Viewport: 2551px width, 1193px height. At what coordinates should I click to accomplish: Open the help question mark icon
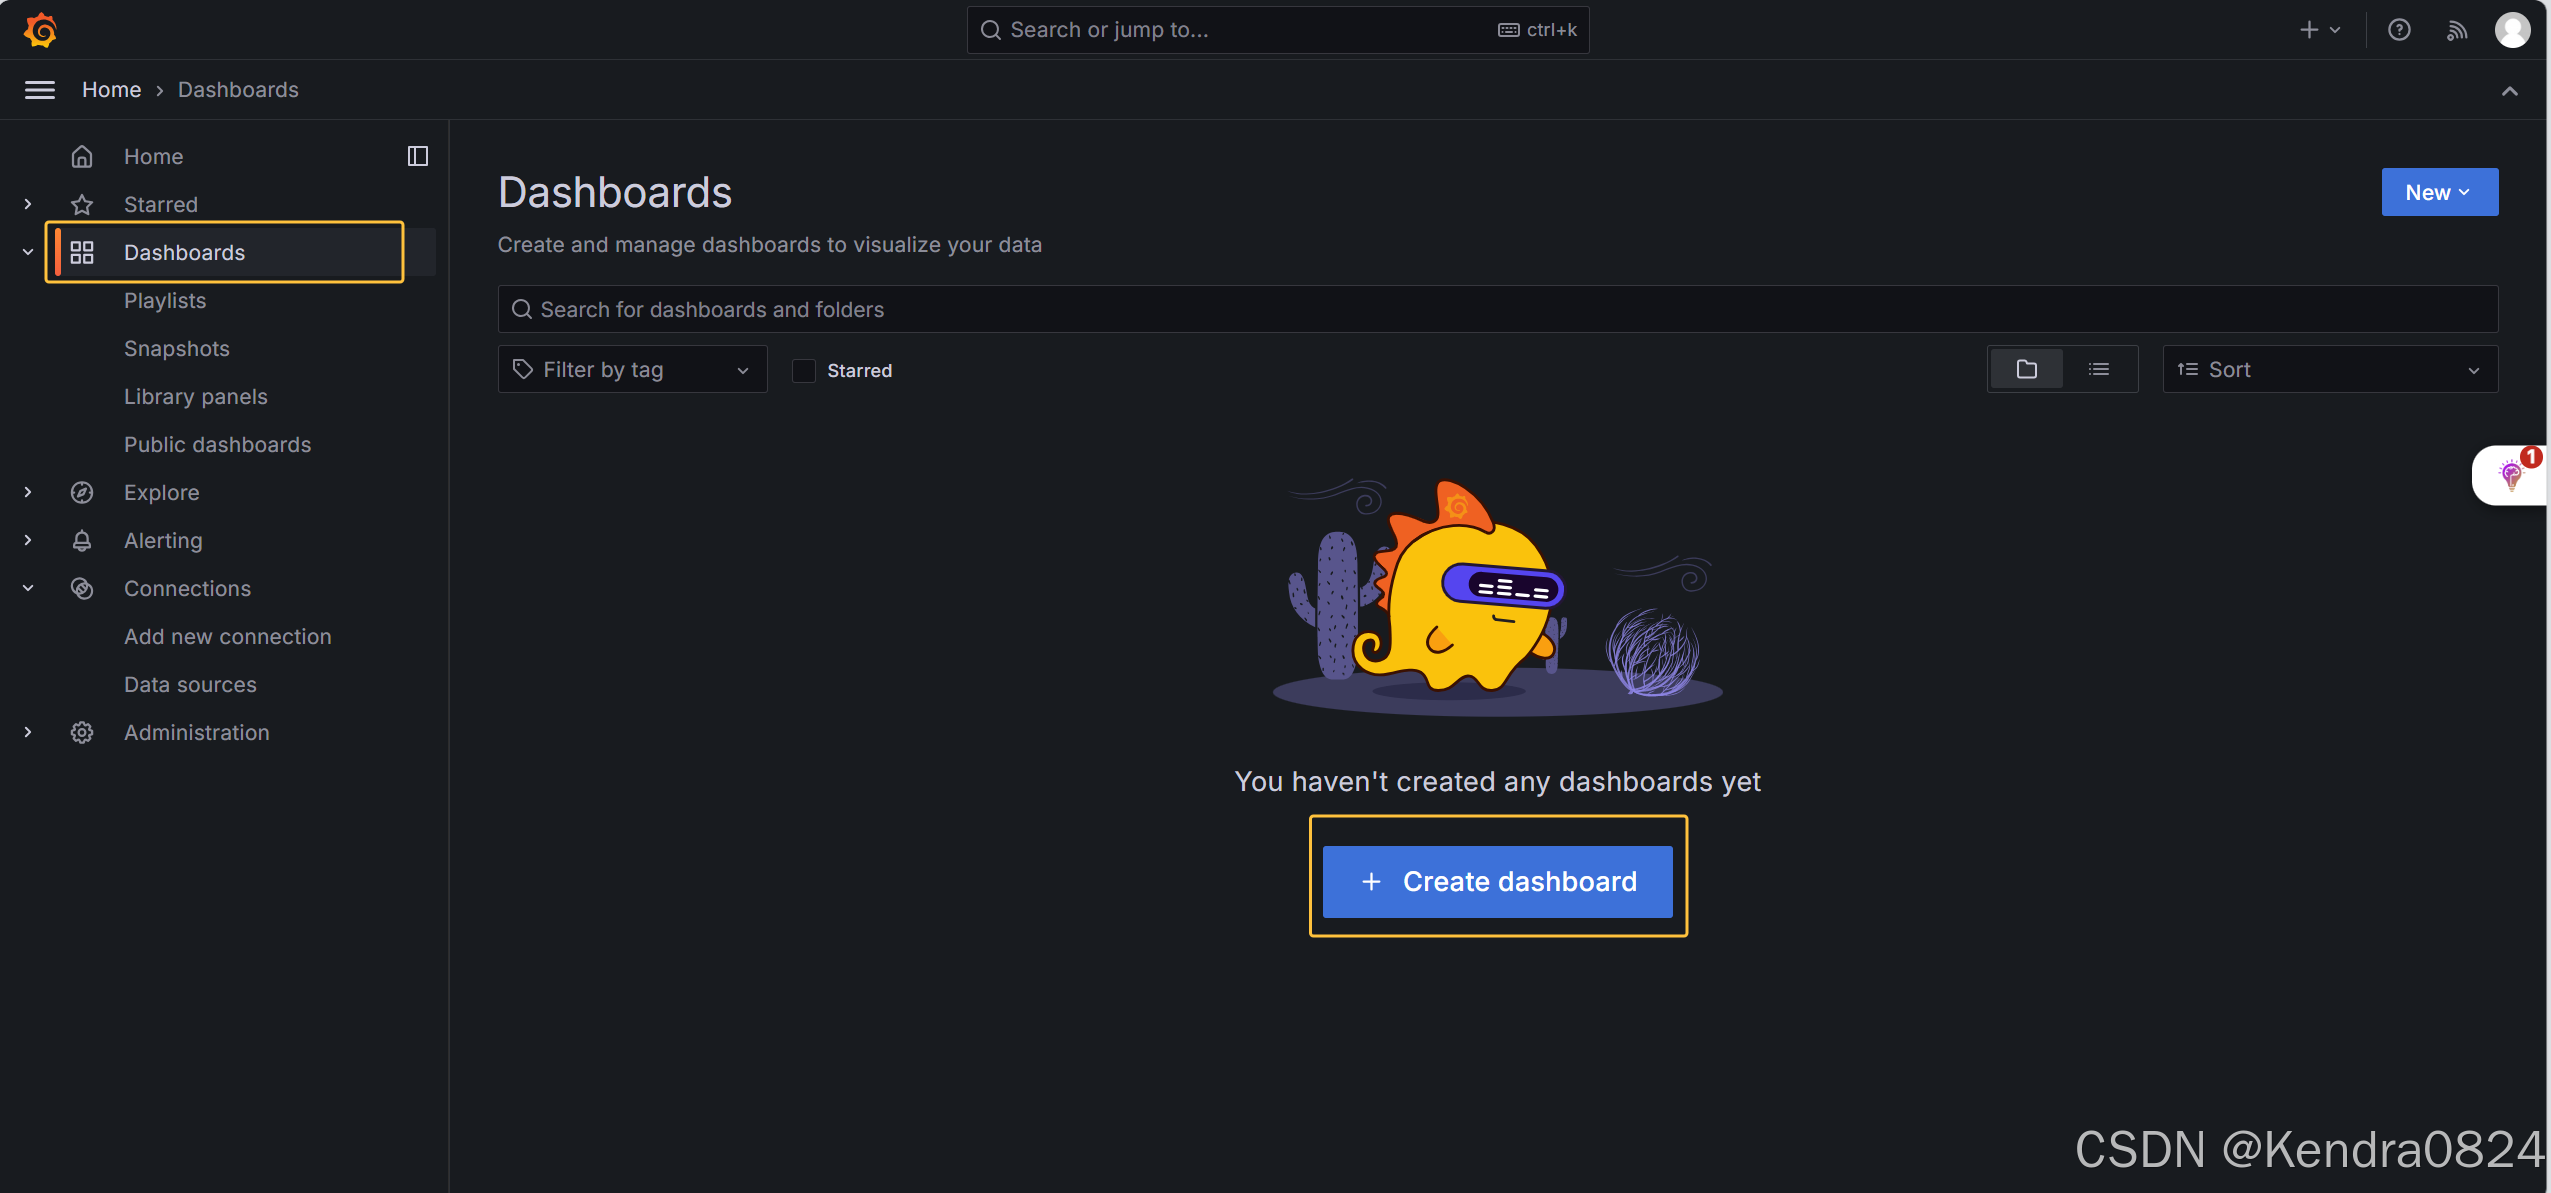pos(2399,30)
